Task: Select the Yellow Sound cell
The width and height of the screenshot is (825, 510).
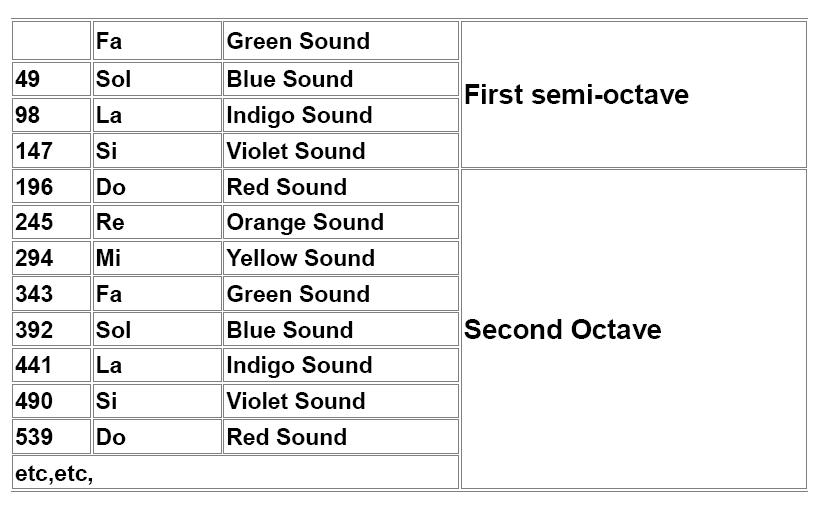Action: pos(300,258)
